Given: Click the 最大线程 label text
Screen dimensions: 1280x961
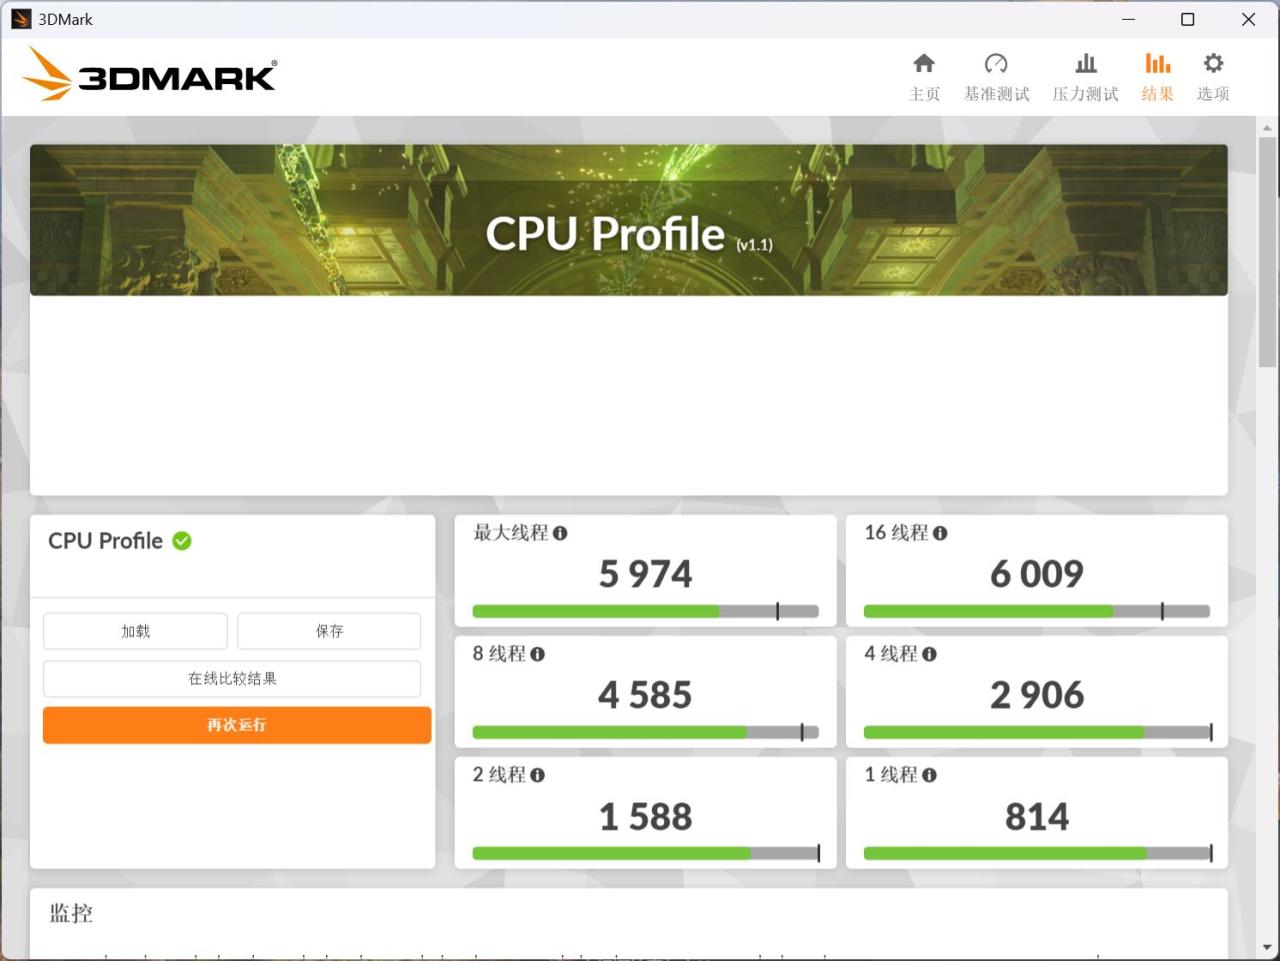Looking at the screenshot, I should pos(510,533).
